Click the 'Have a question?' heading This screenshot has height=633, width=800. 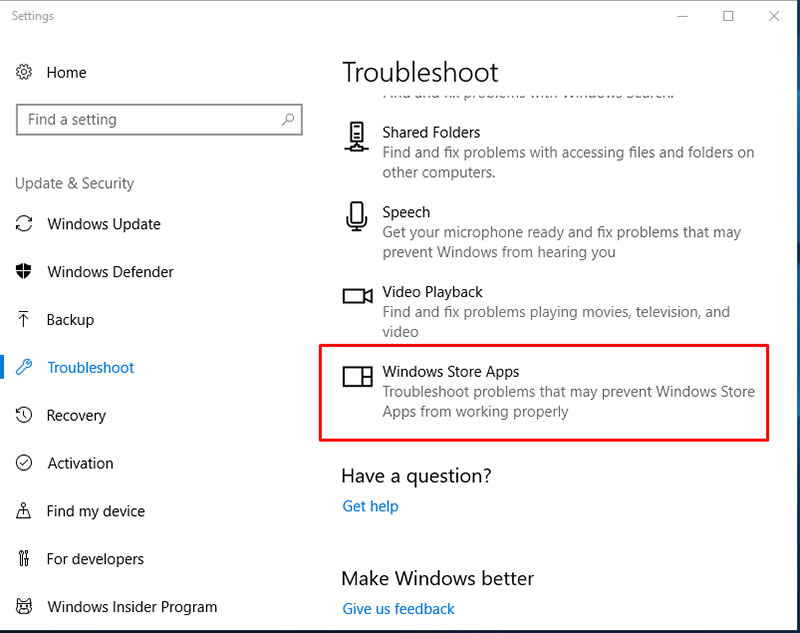click(x=416, y=476)
